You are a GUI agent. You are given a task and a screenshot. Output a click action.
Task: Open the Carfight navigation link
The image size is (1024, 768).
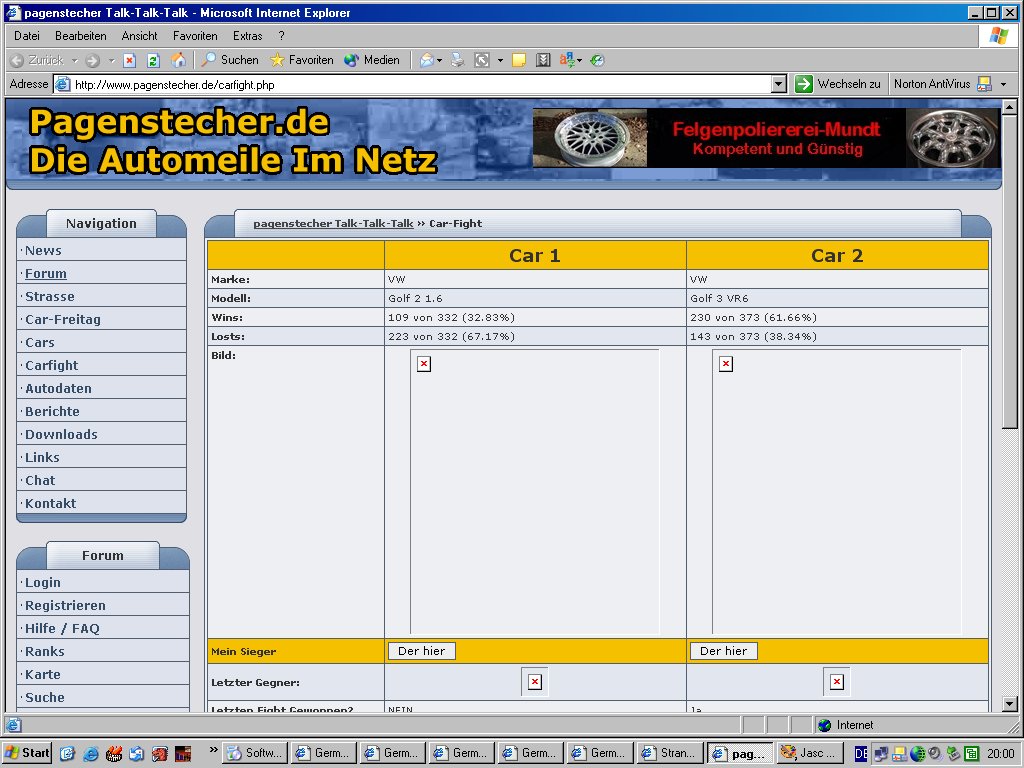[x=52, y=365]
